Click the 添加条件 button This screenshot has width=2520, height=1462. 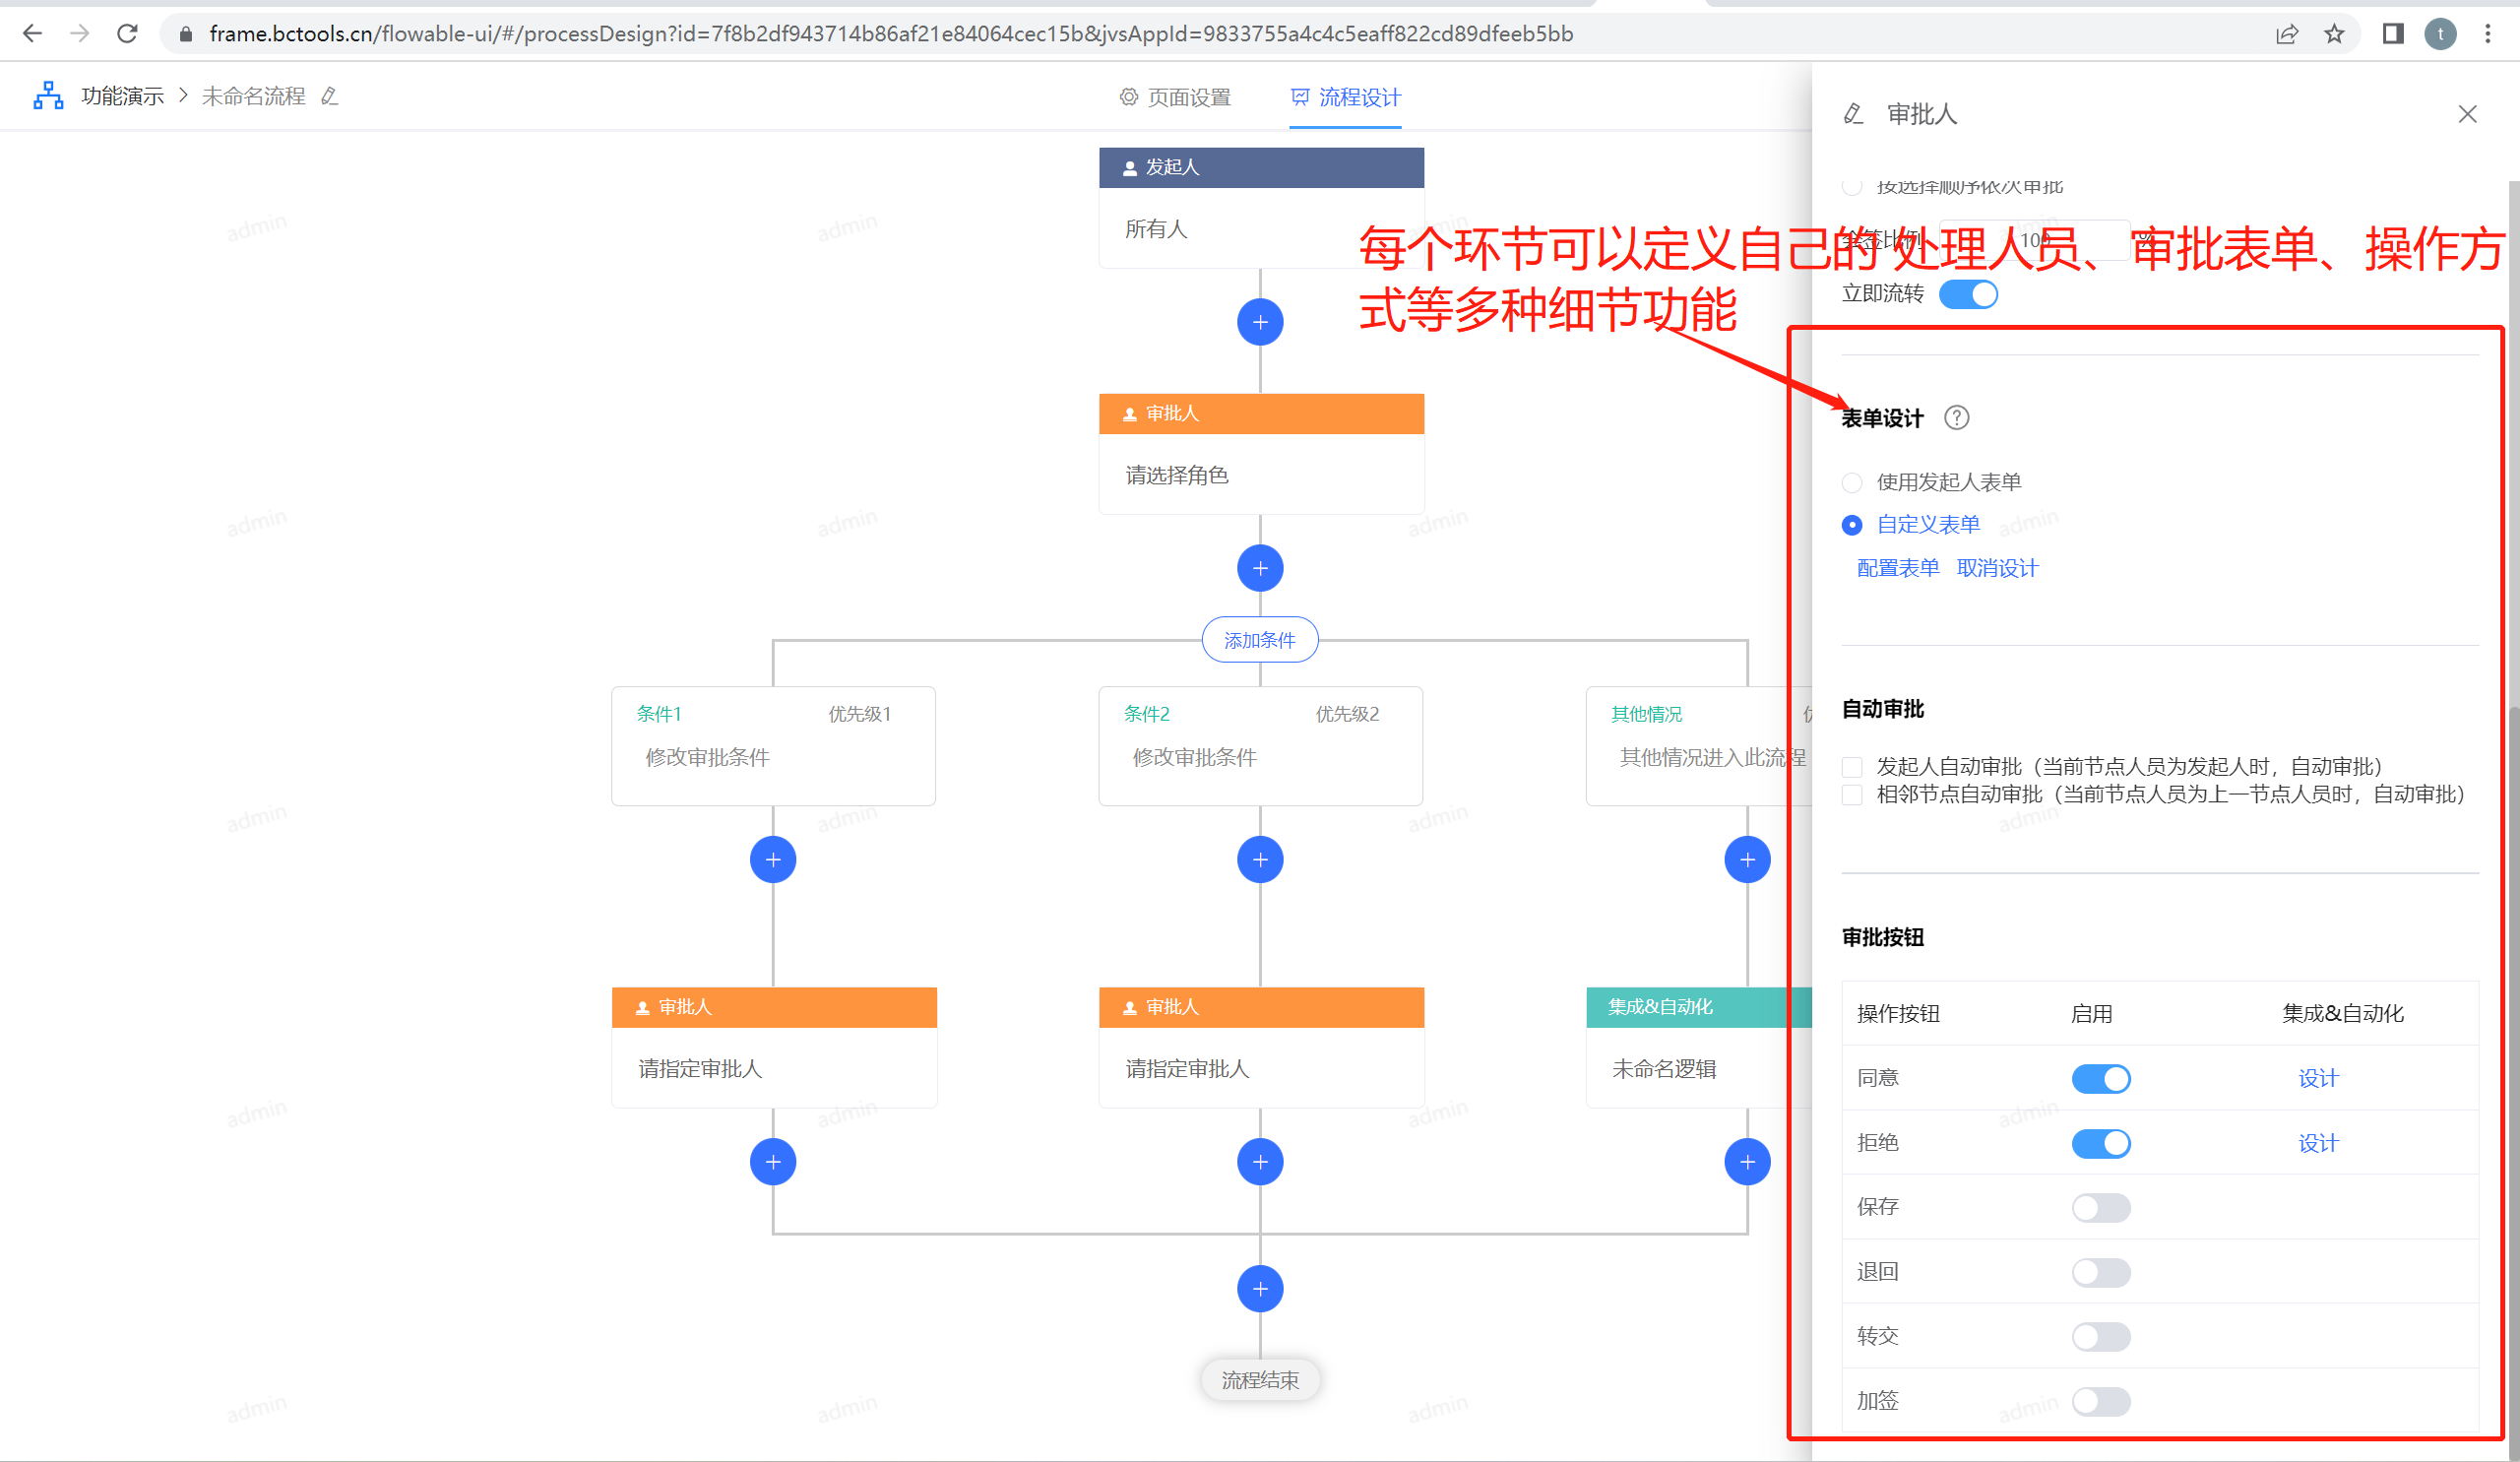tap(1260, 640)
